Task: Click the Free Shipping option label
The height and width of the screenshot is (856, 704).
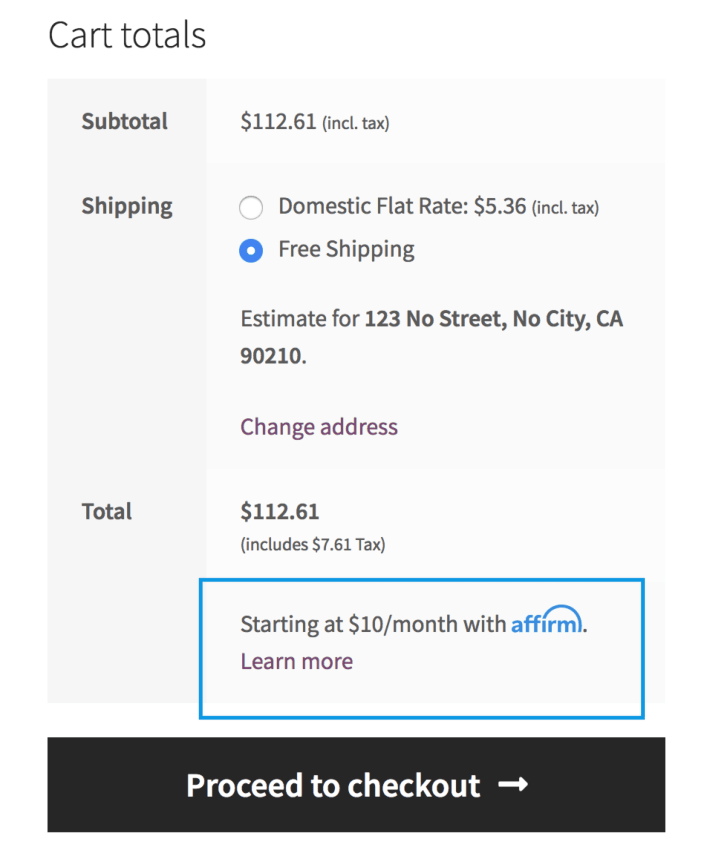Action: coord(346,249)
